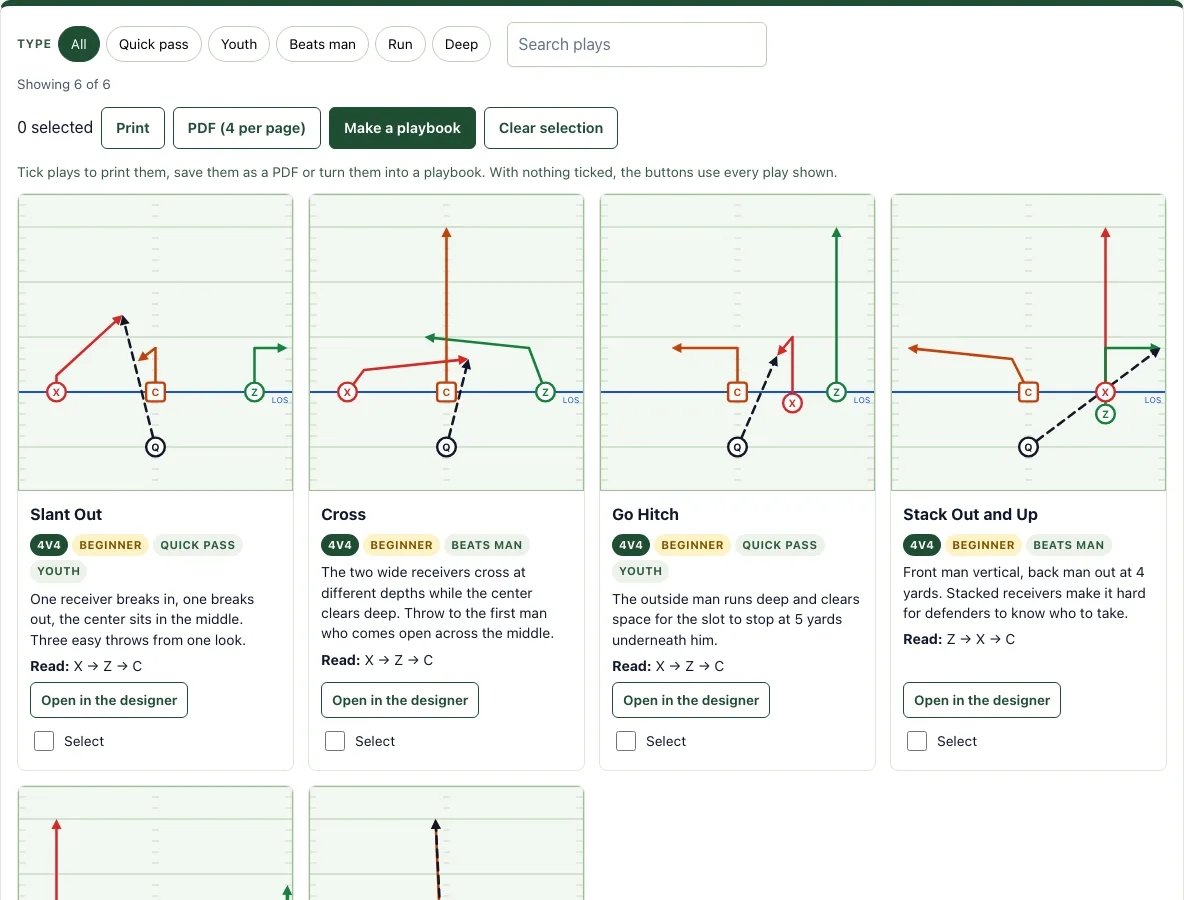Click the Q quarterback marker in Slant Out

[156, 447]
